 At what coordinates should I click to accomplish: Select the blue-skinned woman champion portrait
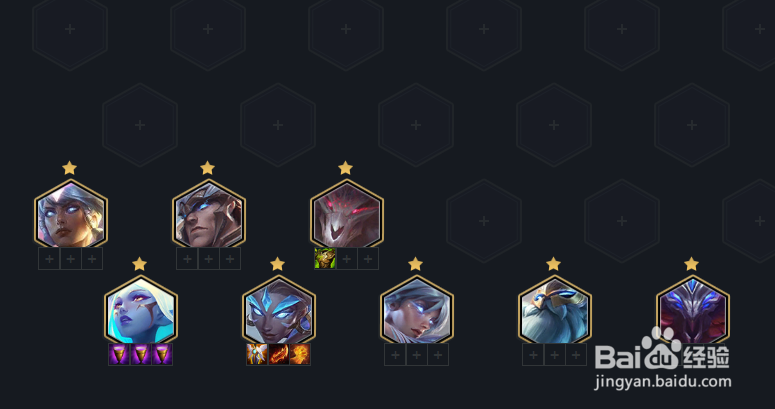[x=141, y=310]
